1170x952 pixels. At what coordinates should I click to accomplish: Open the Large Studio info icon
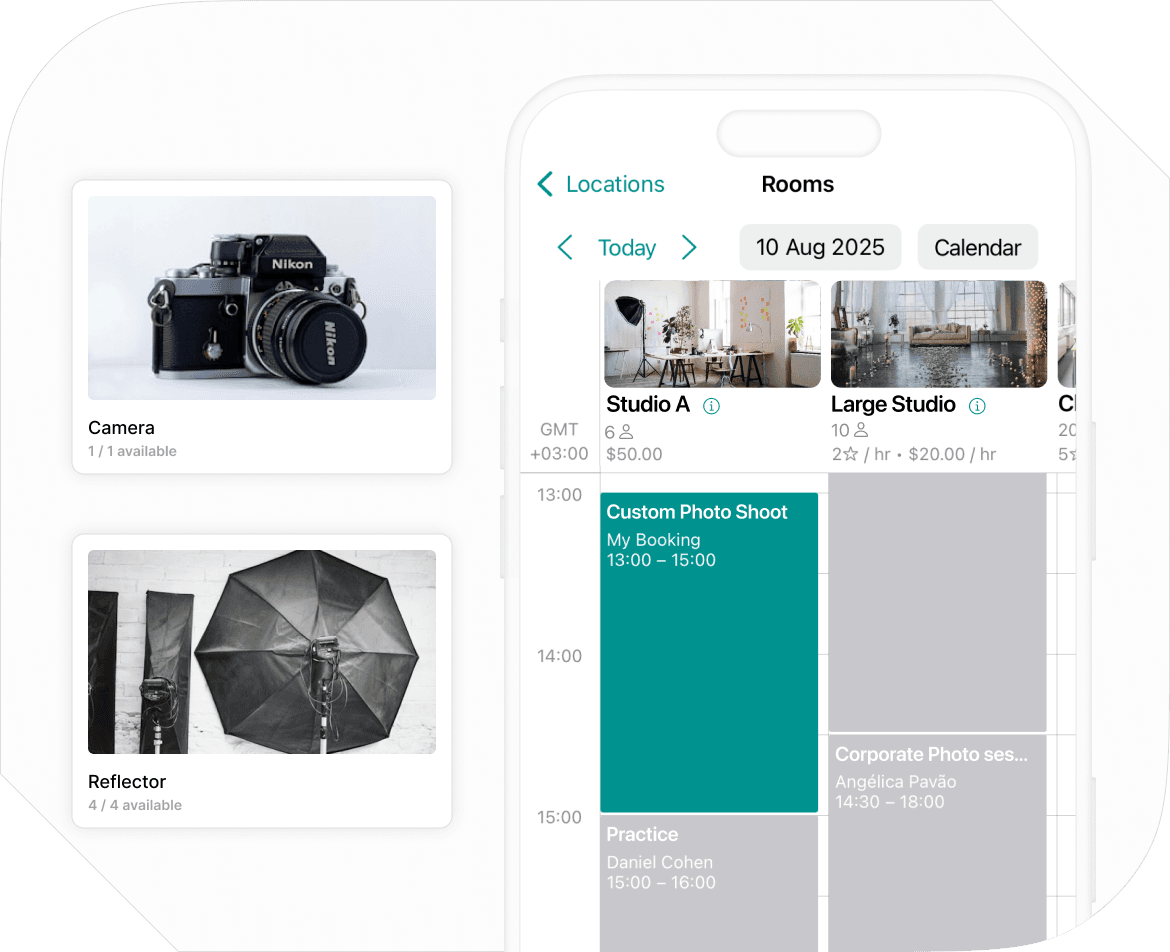point(975,405)
